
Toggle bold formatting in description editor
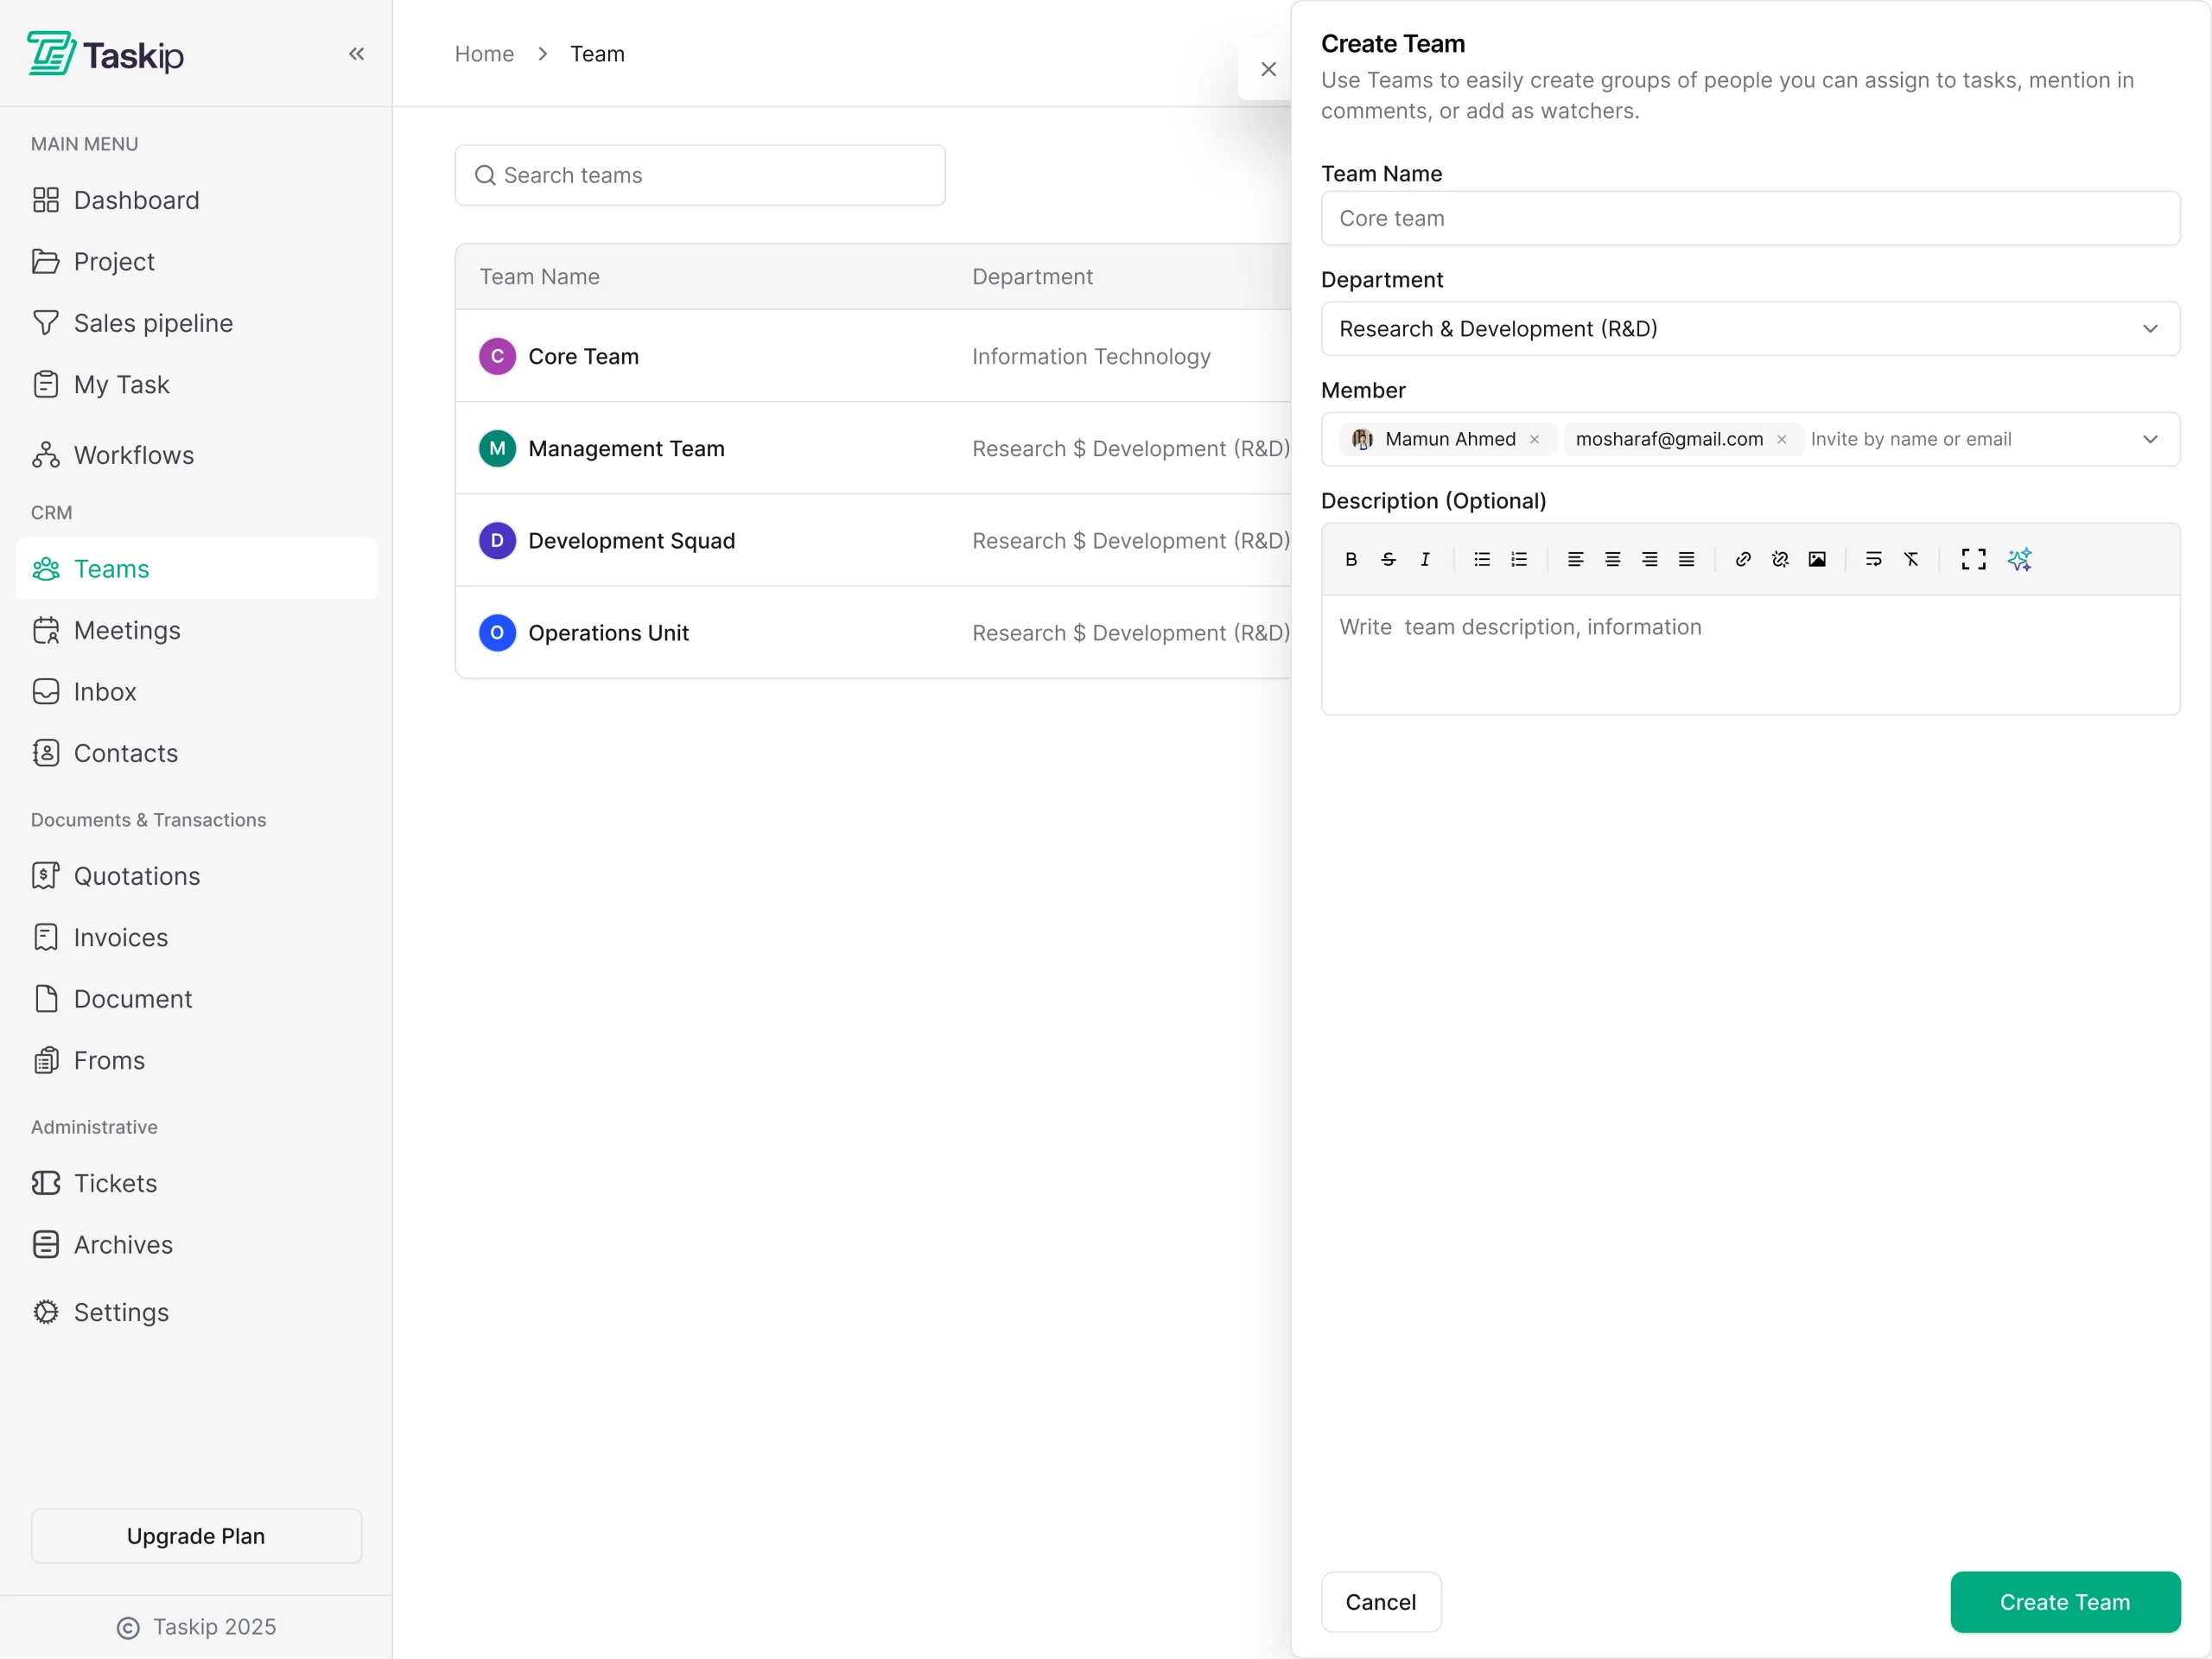click(x=1351, y=559)
